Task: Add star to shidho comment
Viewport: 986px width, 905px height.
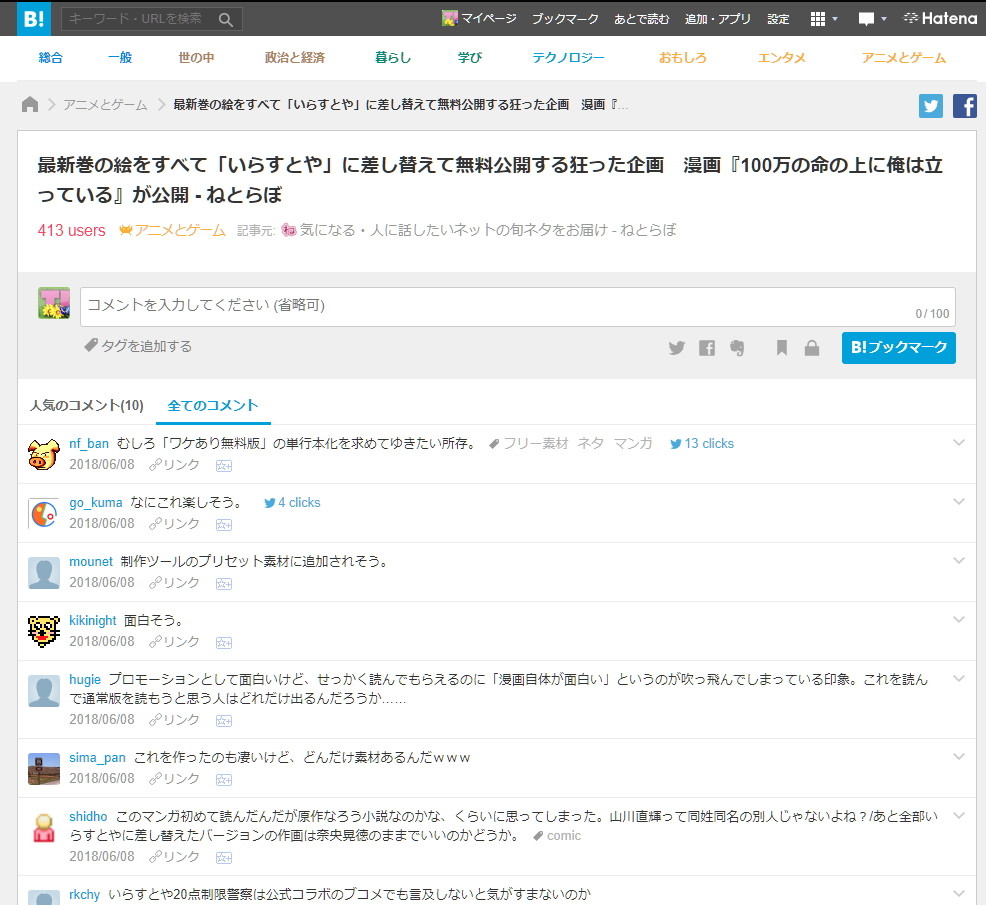Action: (x=224, y=858)
